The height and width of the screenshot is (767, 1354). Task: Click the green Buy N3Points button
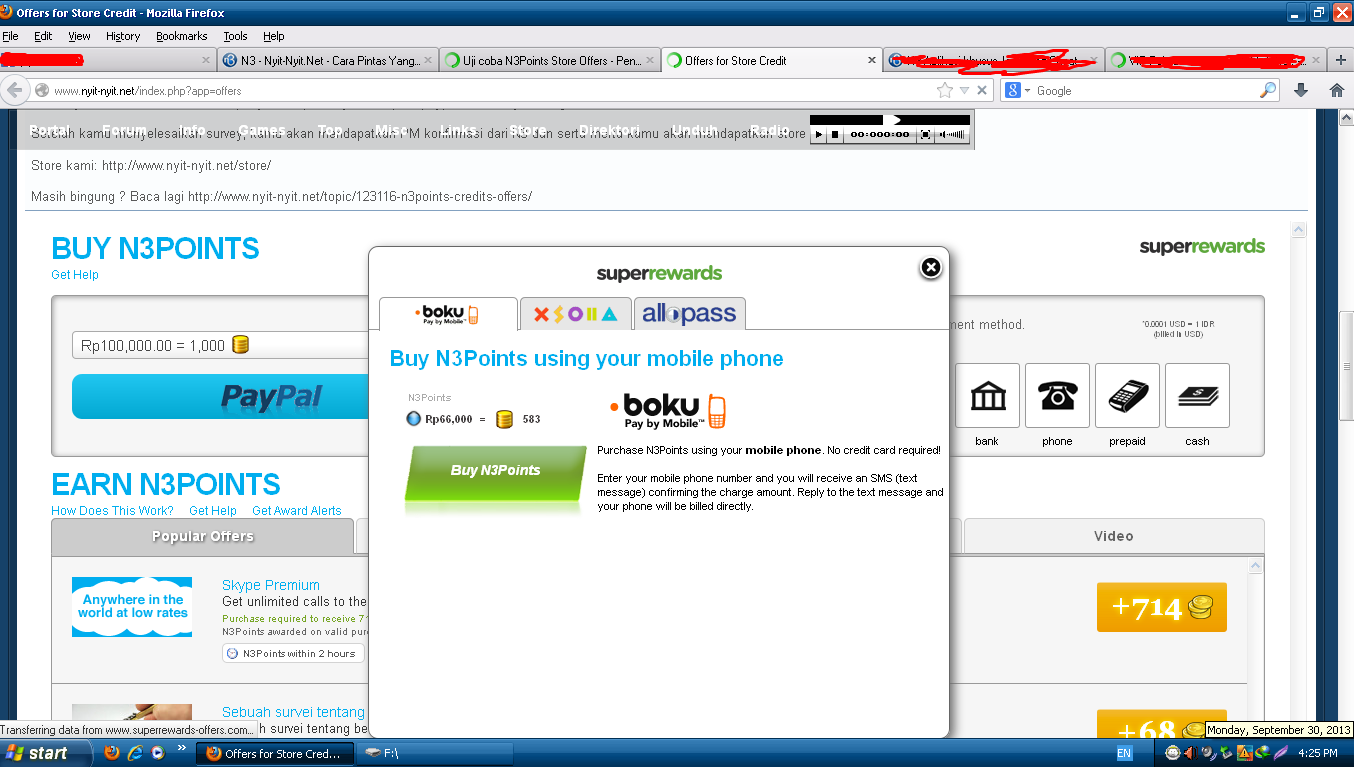coord(495,471)
